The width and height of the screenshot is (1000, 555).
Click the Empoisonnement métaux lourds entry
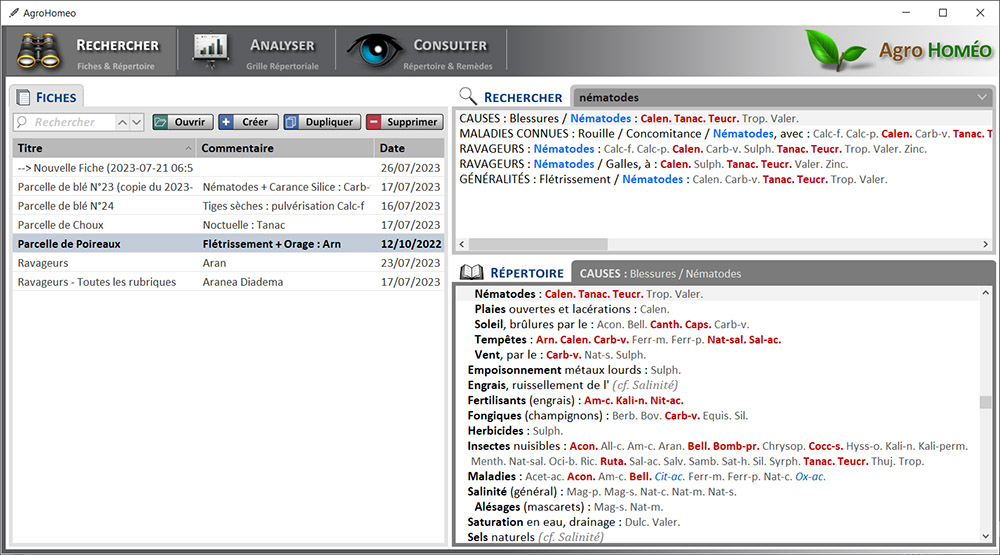[574, 371]
